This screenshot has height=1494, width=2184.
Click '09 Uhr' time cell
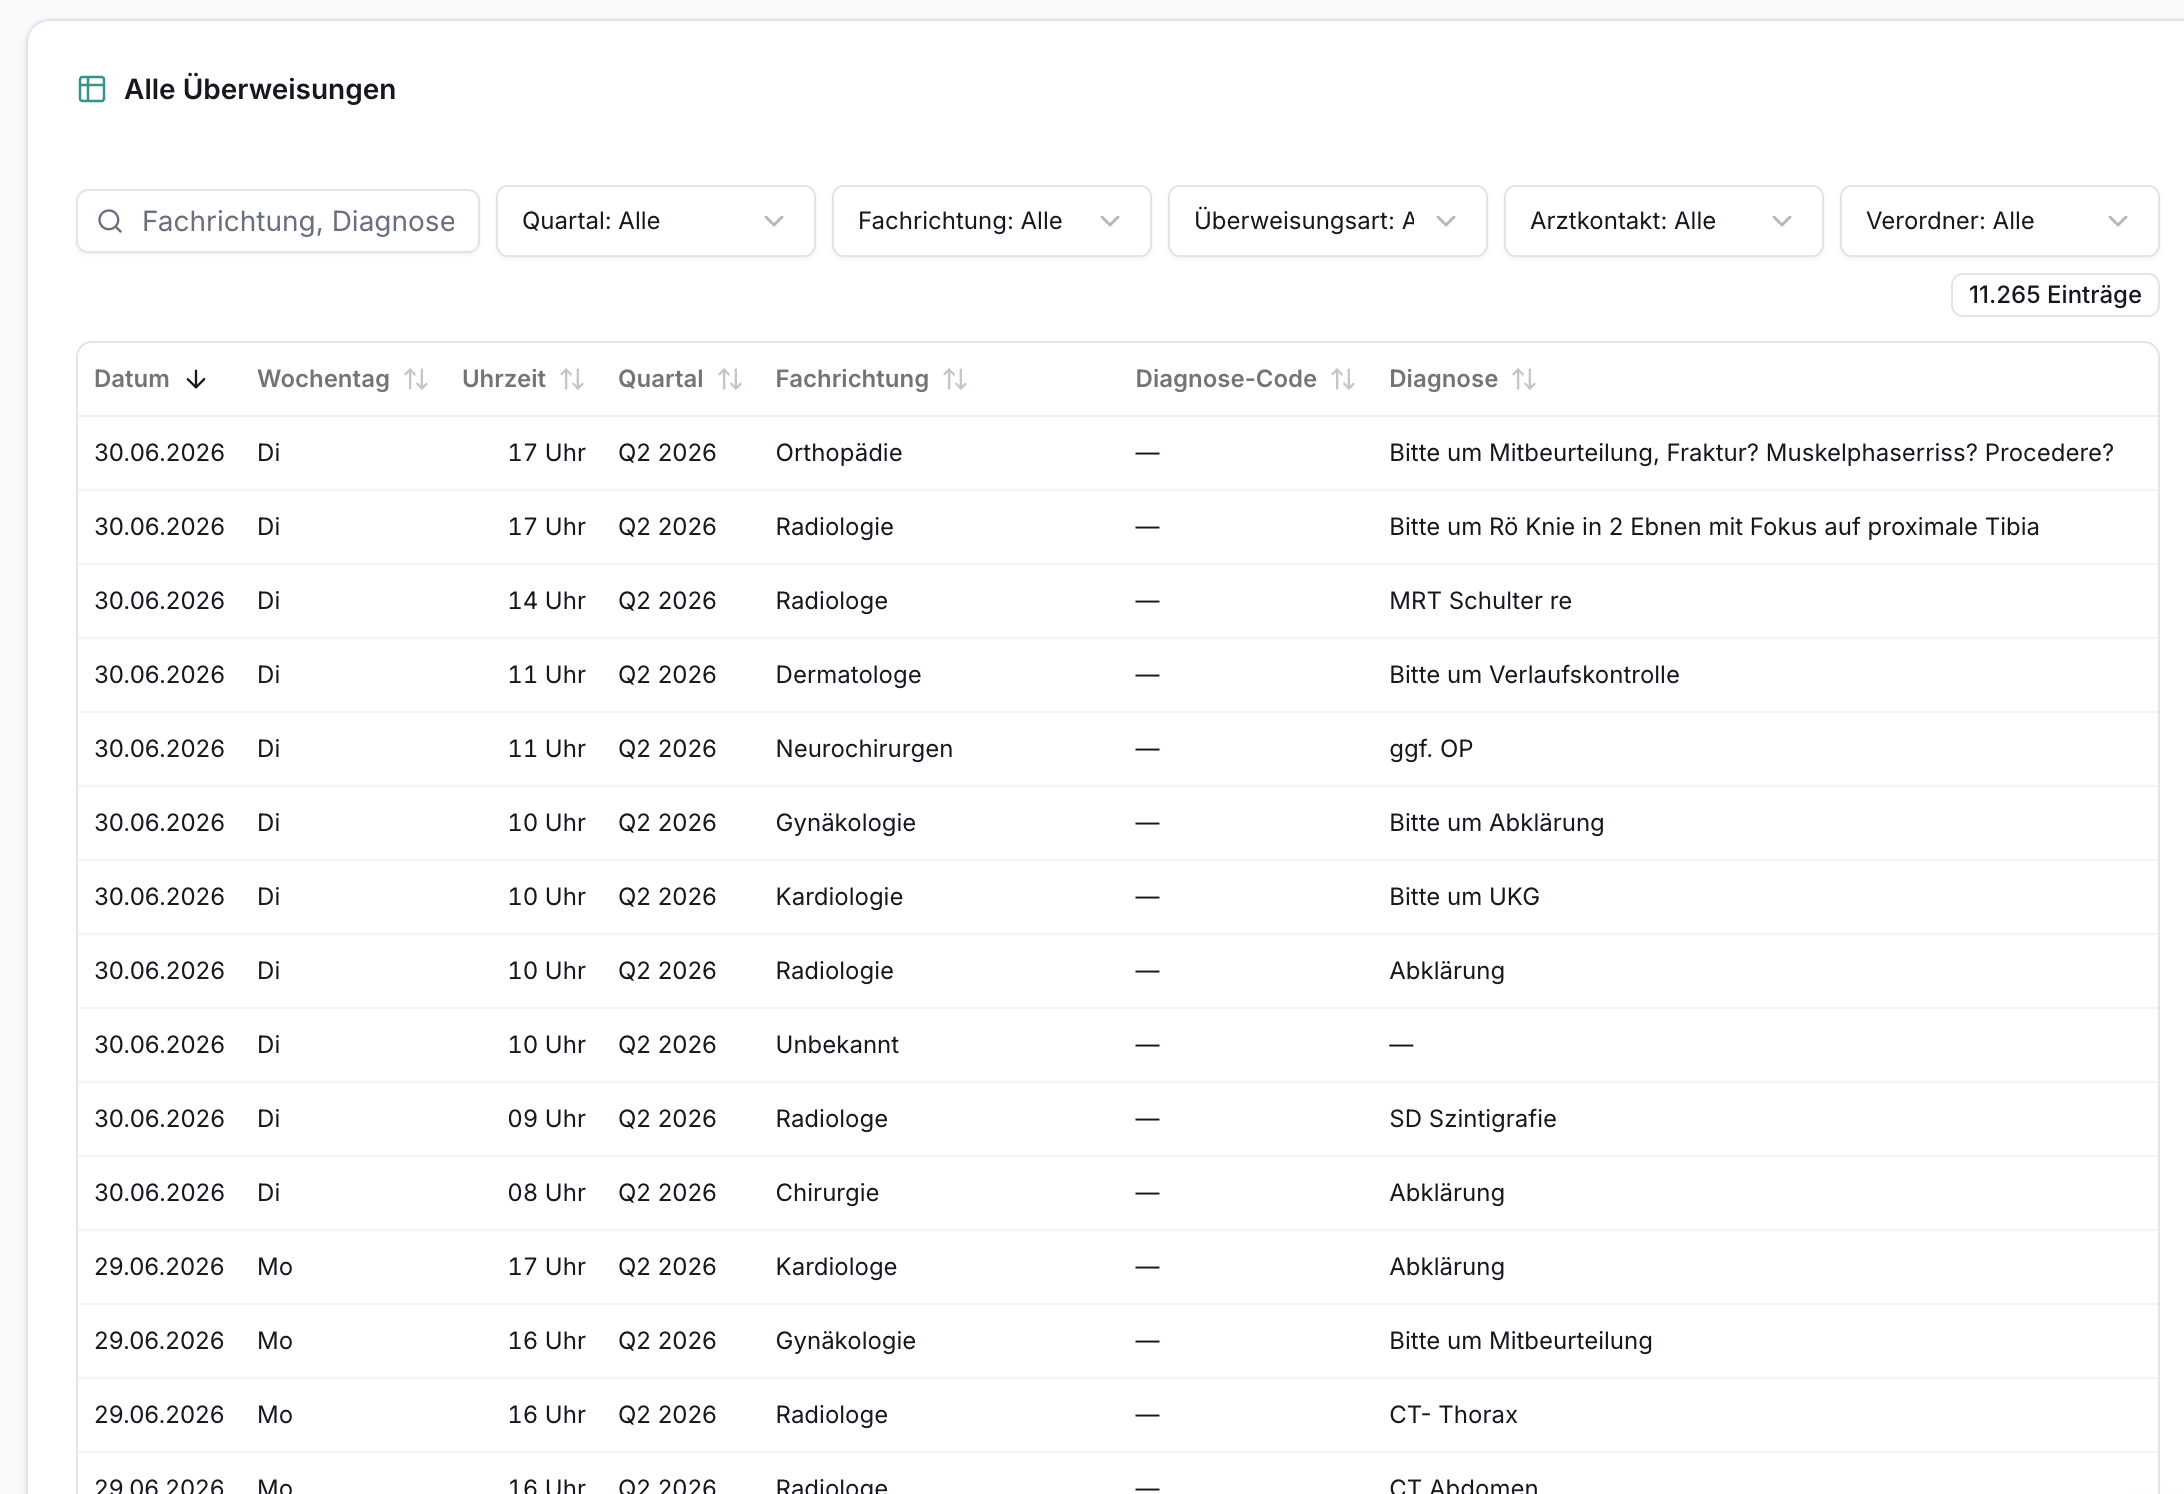tap(546, 1119)
